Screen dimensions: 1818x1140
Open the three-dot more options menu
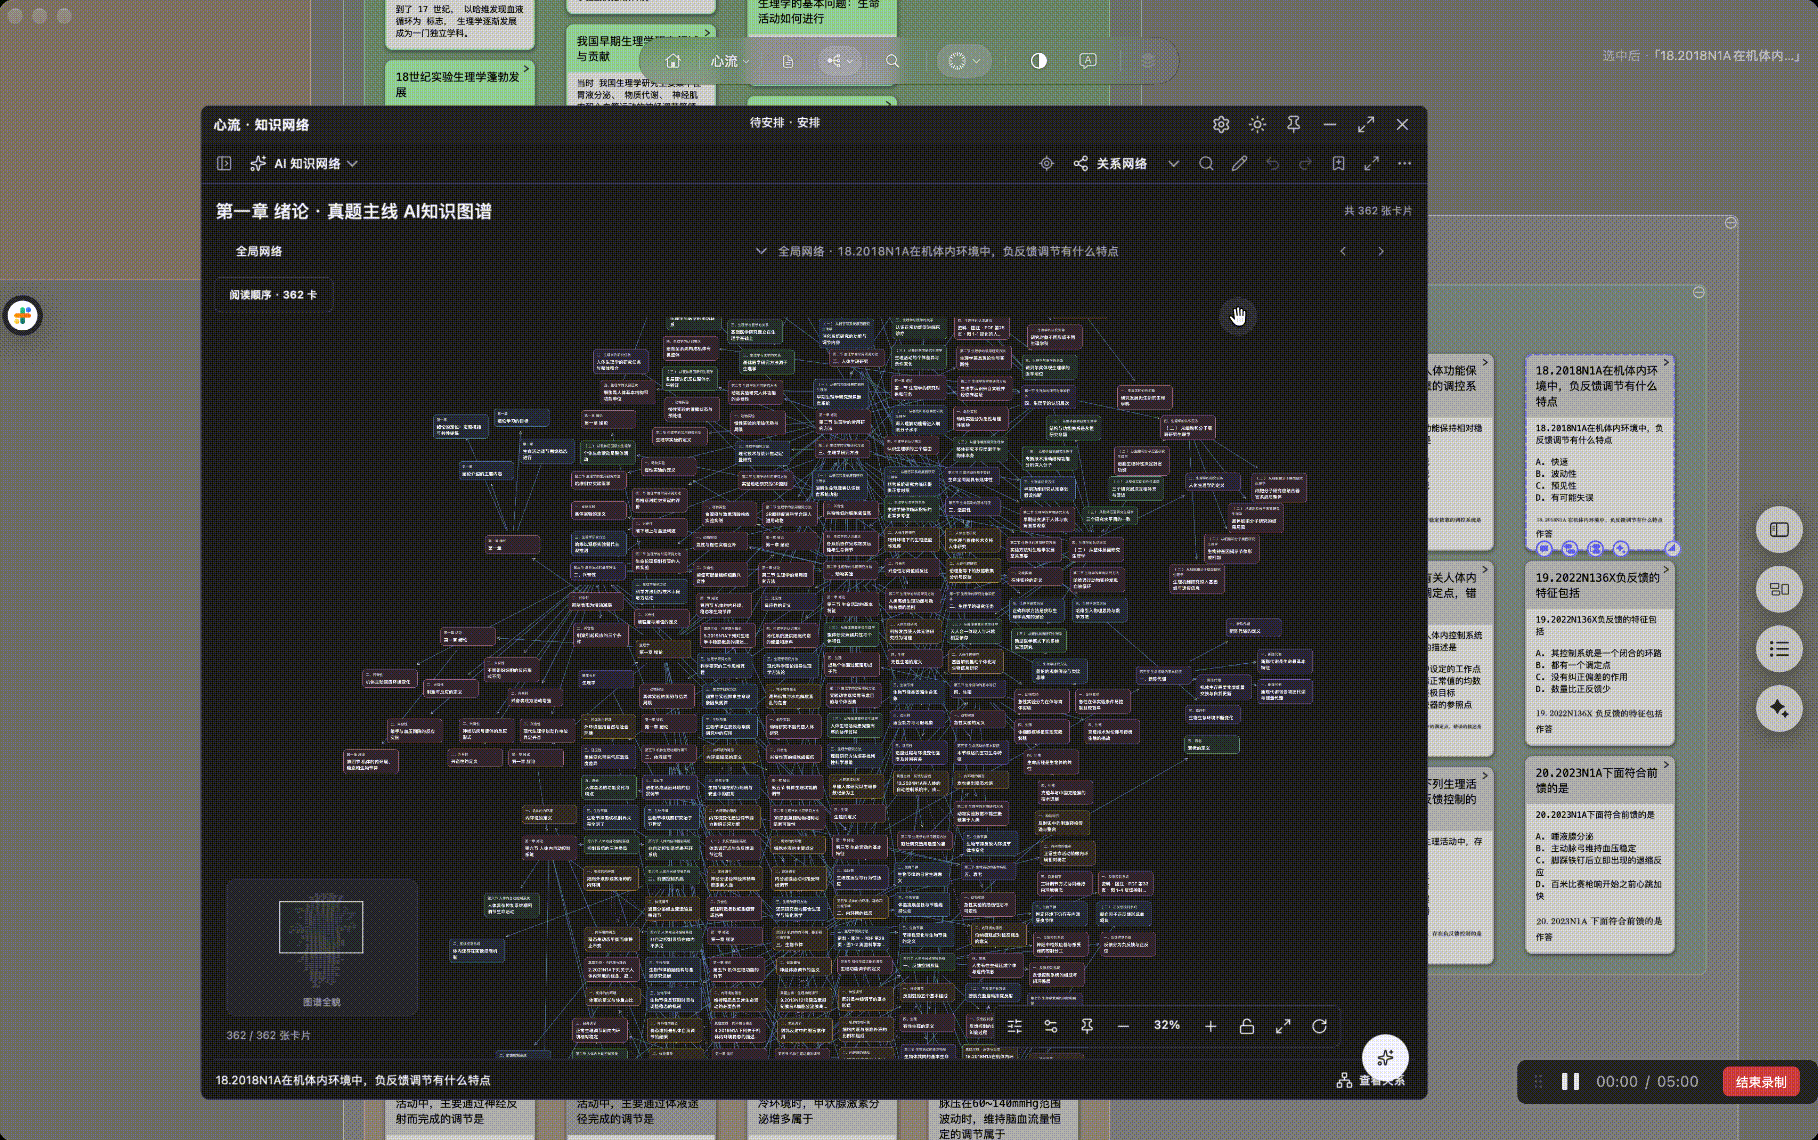[x=1404, y=163]
